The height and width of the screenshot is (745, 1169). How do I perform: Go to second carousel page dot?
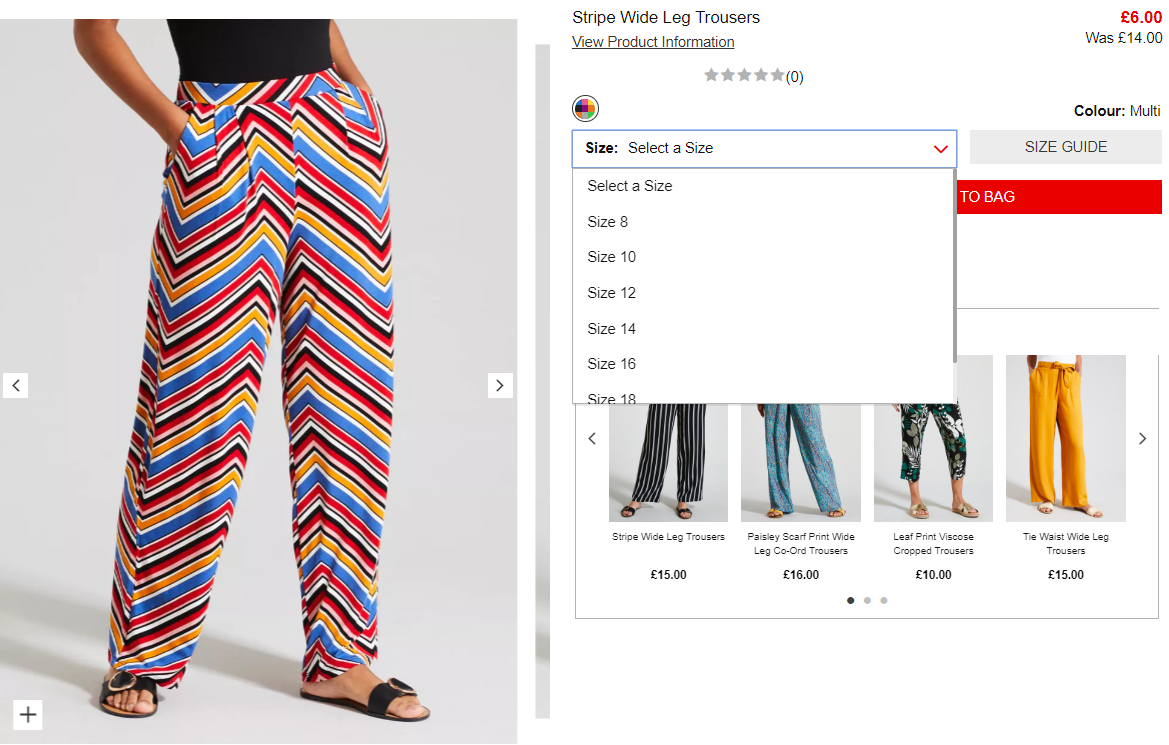tap(867, 601)
